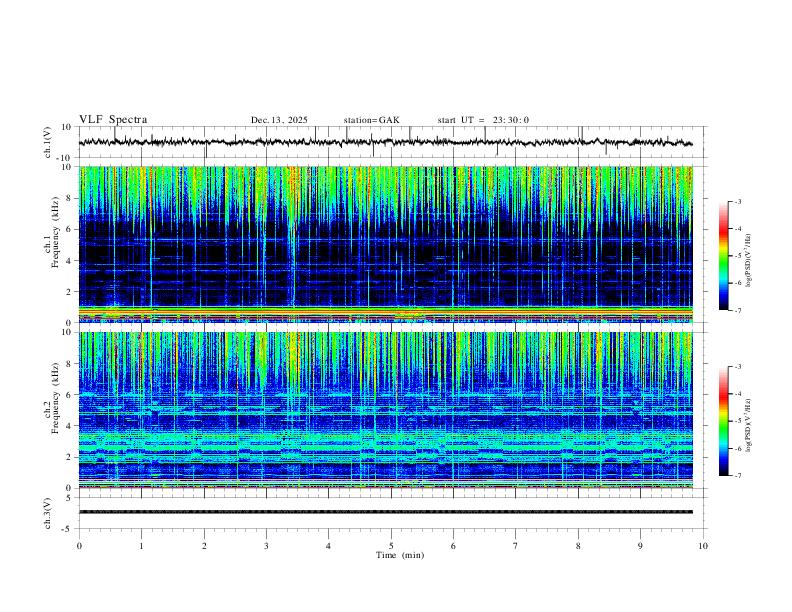Select the log(PSD) label beside the ch.1 colorbar
The width and height of the screenshot is (792, 612).
pyautogui.click(x=749, y=260)
